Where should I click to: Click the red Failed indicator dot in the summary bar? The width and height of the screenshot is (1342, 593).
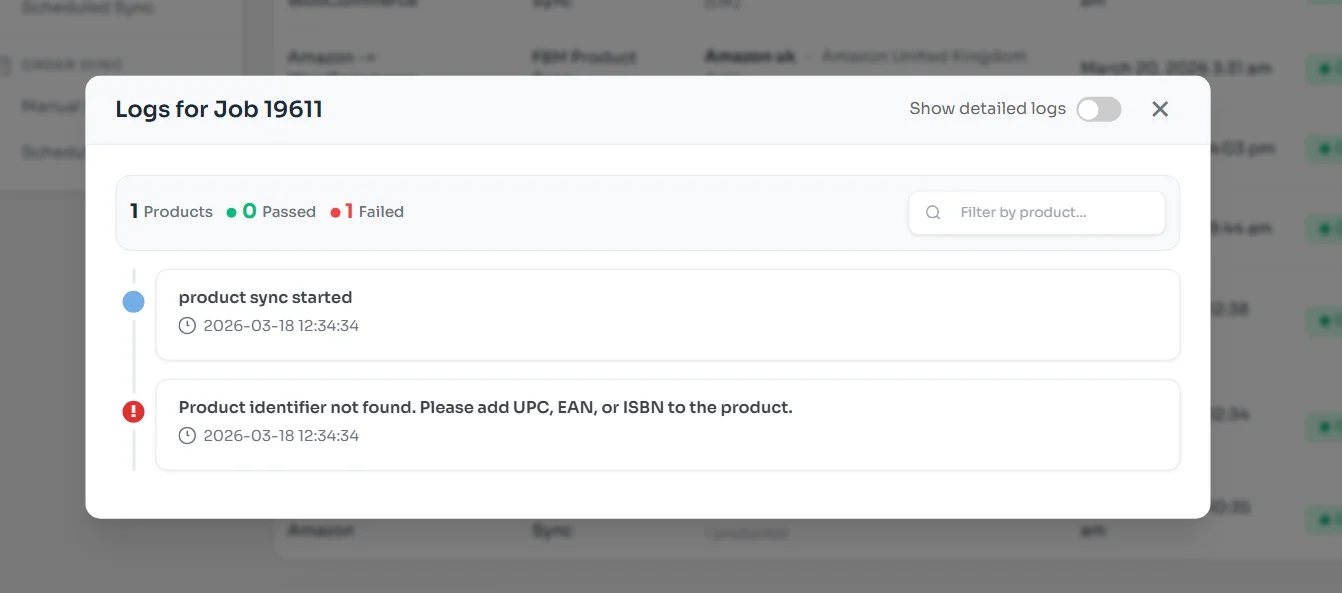(x=334, y=211)
